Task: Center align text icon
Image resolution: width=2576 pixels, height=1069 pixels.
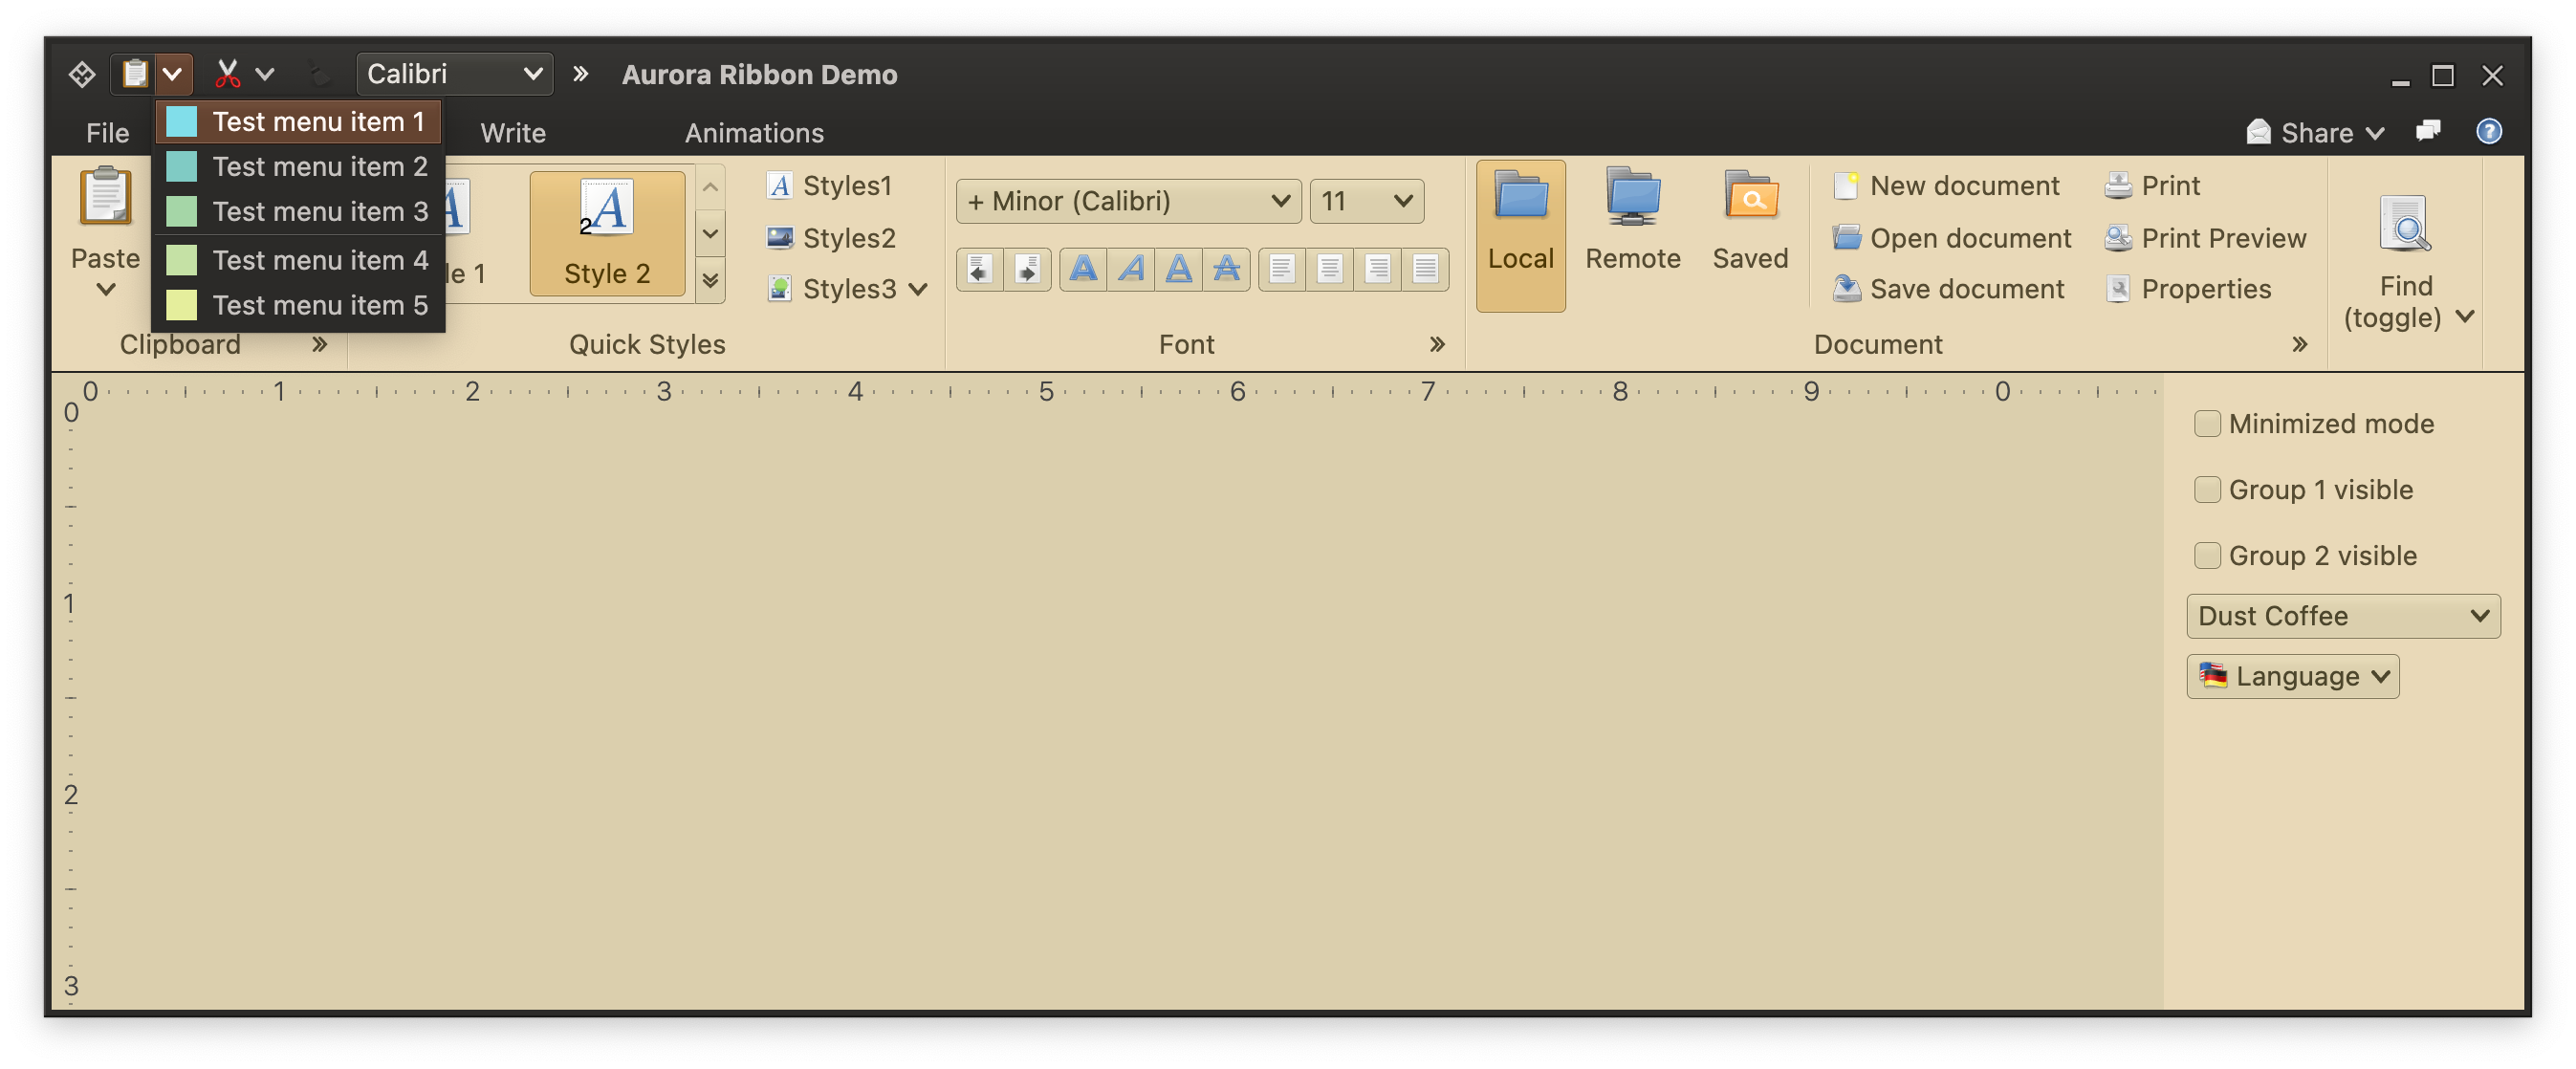Action: 1329,269
